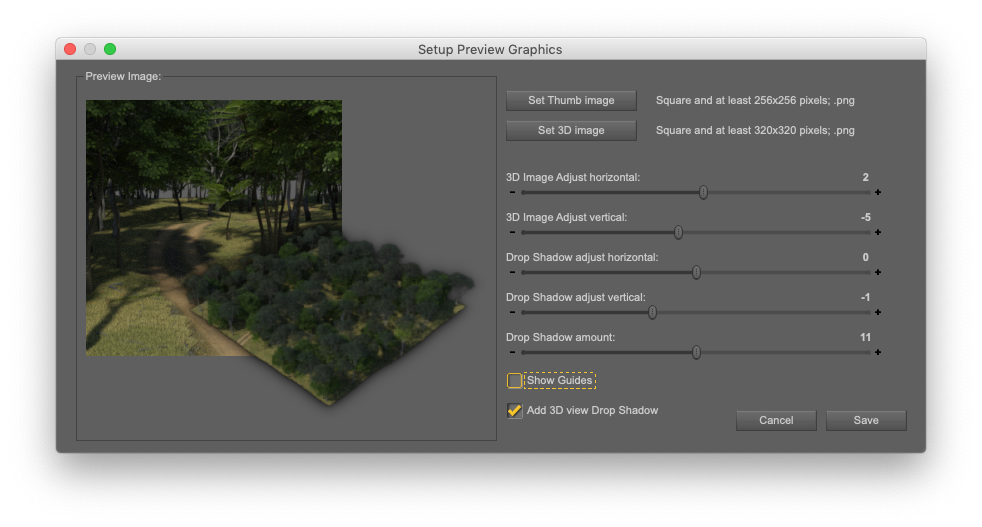
Task: Close the dialog with the red button
Action: click(70, 49)
